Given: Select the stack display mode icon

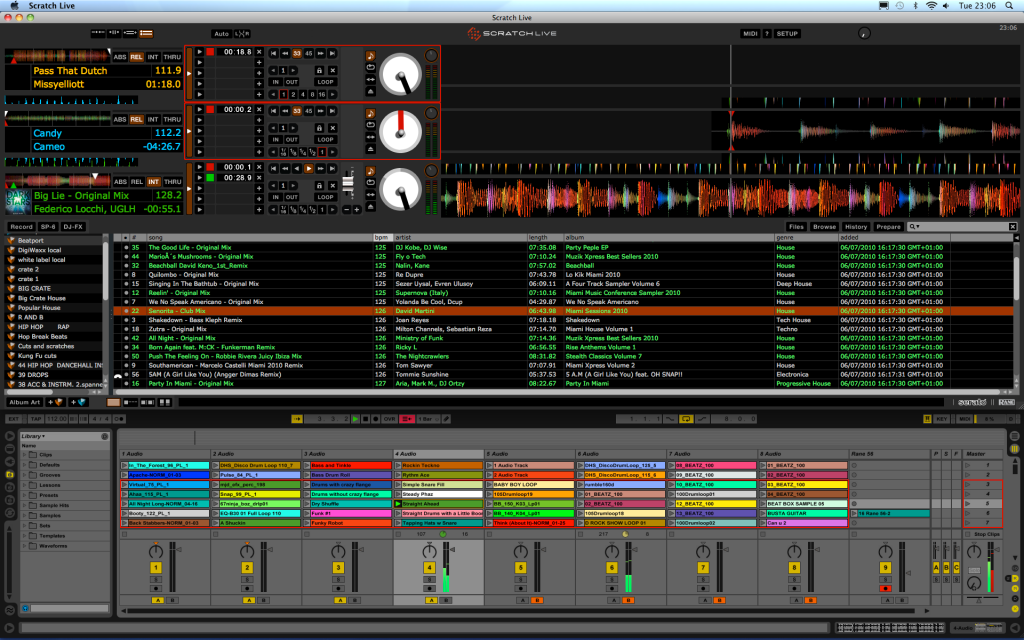Looking at the screenshot, I should 146,33.
